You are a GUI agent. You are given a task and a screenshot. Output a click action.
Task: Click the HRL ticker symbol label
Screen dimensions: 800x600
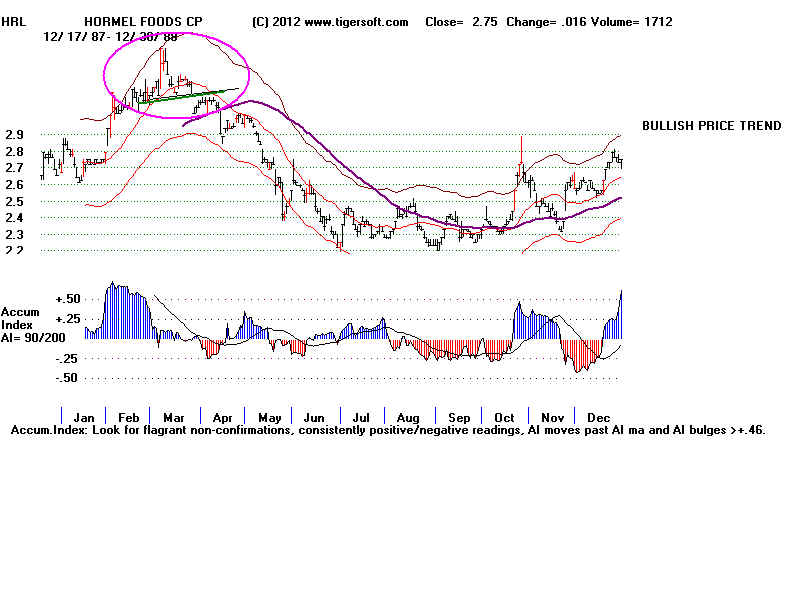(x=13, y=21)
